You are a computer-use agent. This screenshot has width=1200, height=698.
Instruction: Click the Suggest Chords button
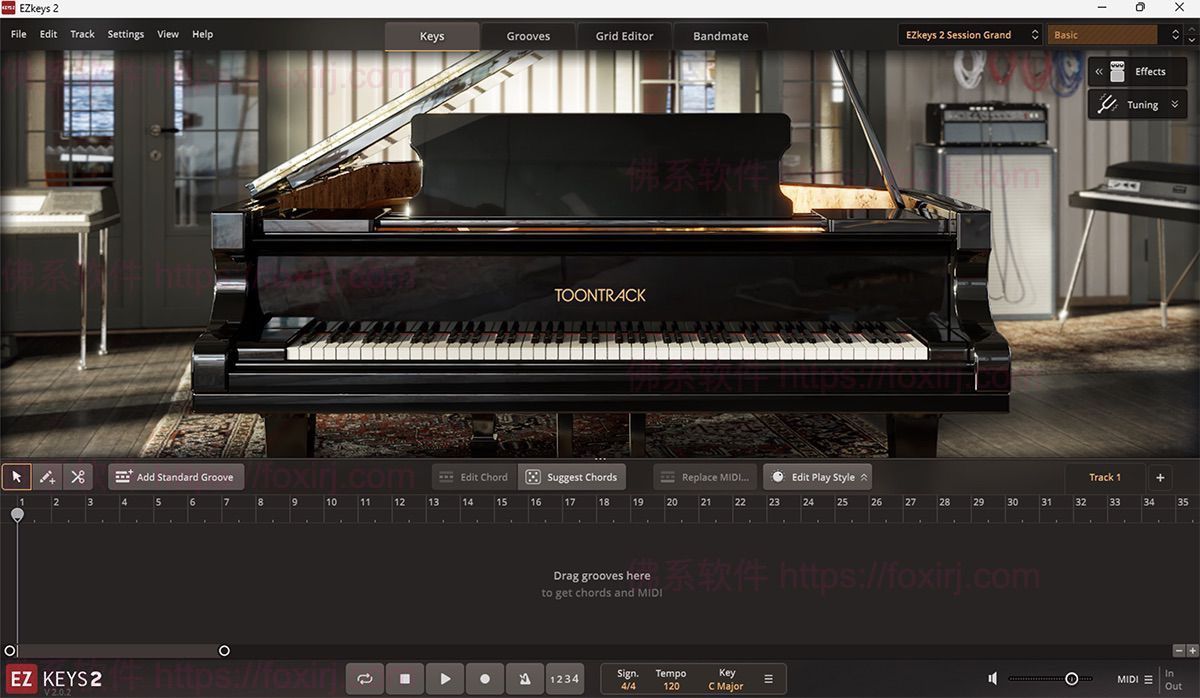572,477
